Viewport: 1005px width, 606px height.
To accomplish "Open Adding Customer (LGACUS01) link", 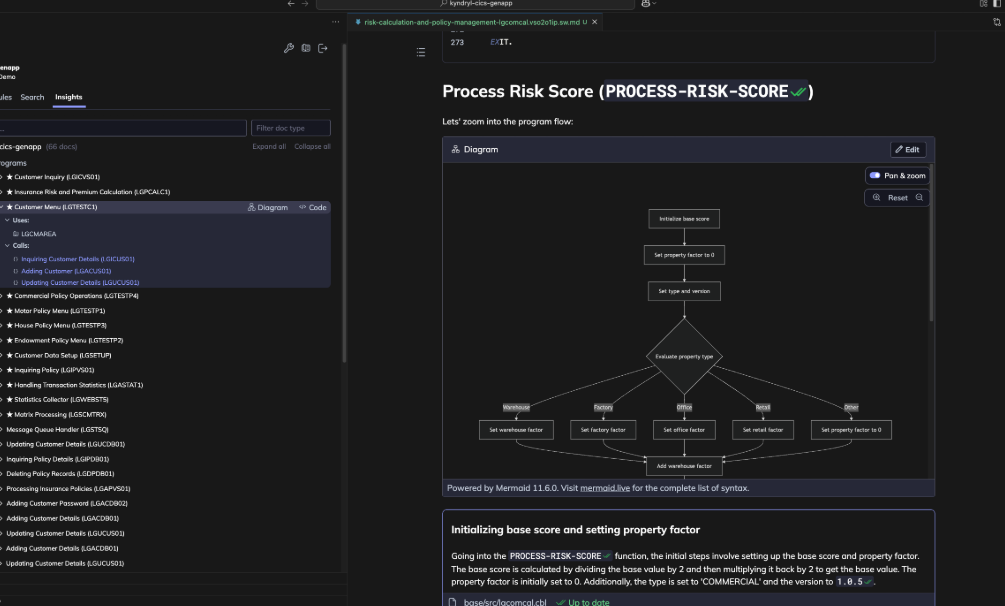I will click(66, 271).
